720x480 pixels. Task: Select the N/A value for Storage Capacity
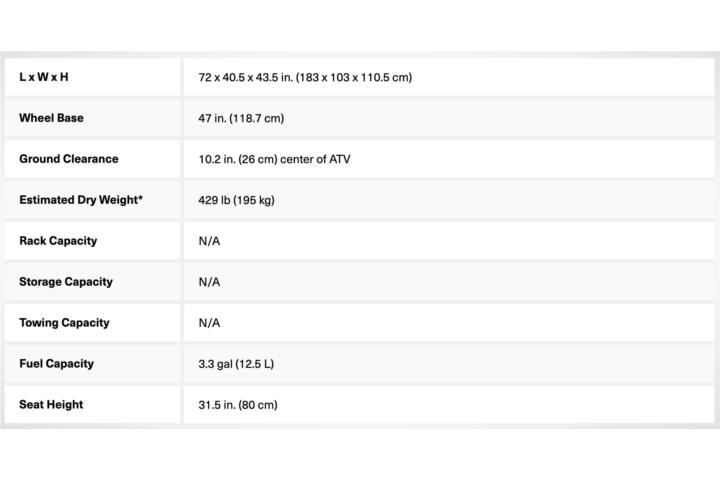tap(209, 282)
